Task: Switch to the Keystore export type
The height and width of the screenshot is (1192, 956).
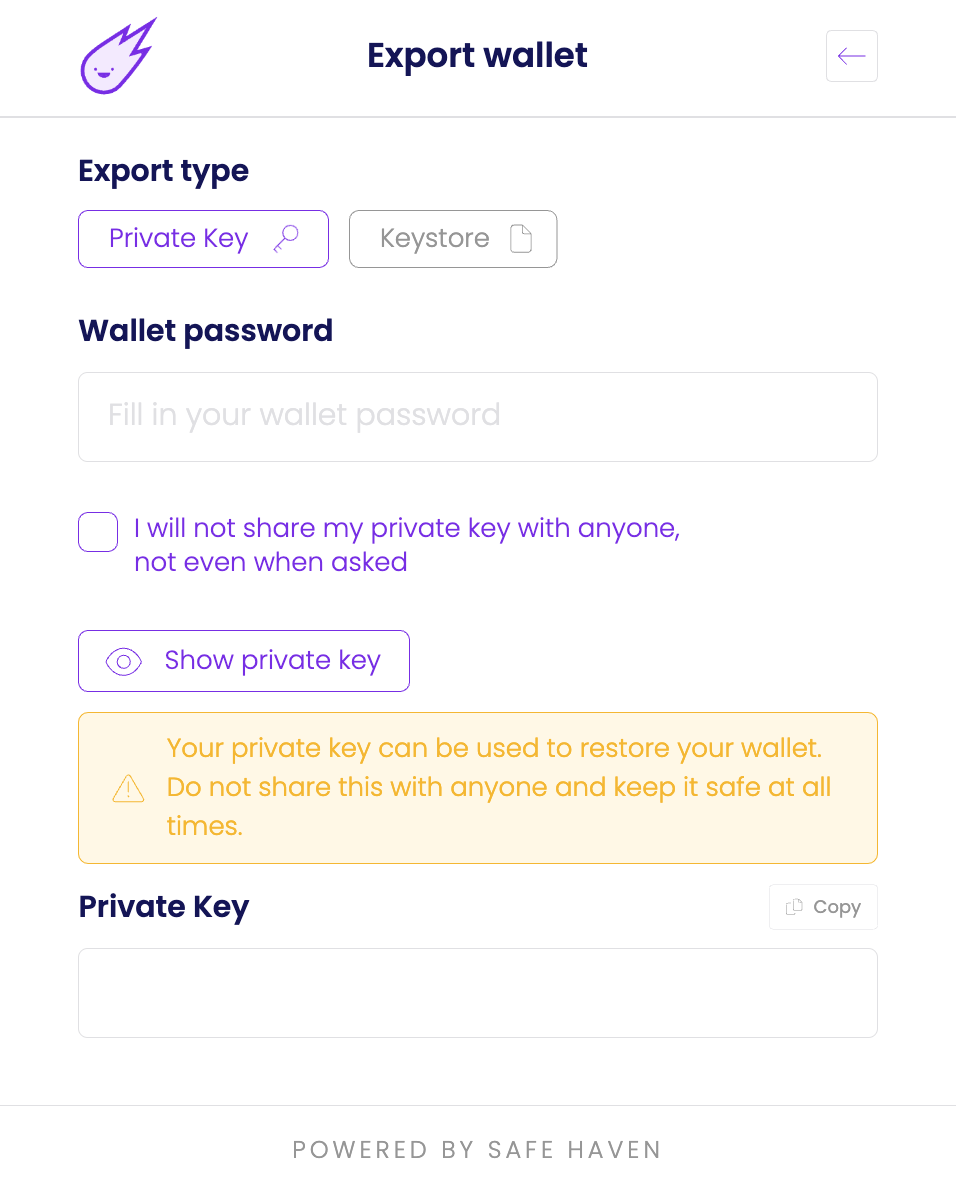Action: click(435, 239)
